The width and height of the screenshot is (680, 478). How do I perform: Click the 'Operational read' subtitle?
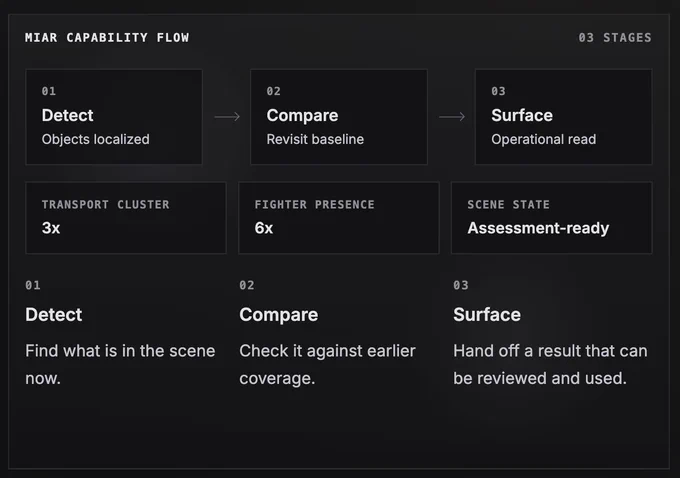544,139
